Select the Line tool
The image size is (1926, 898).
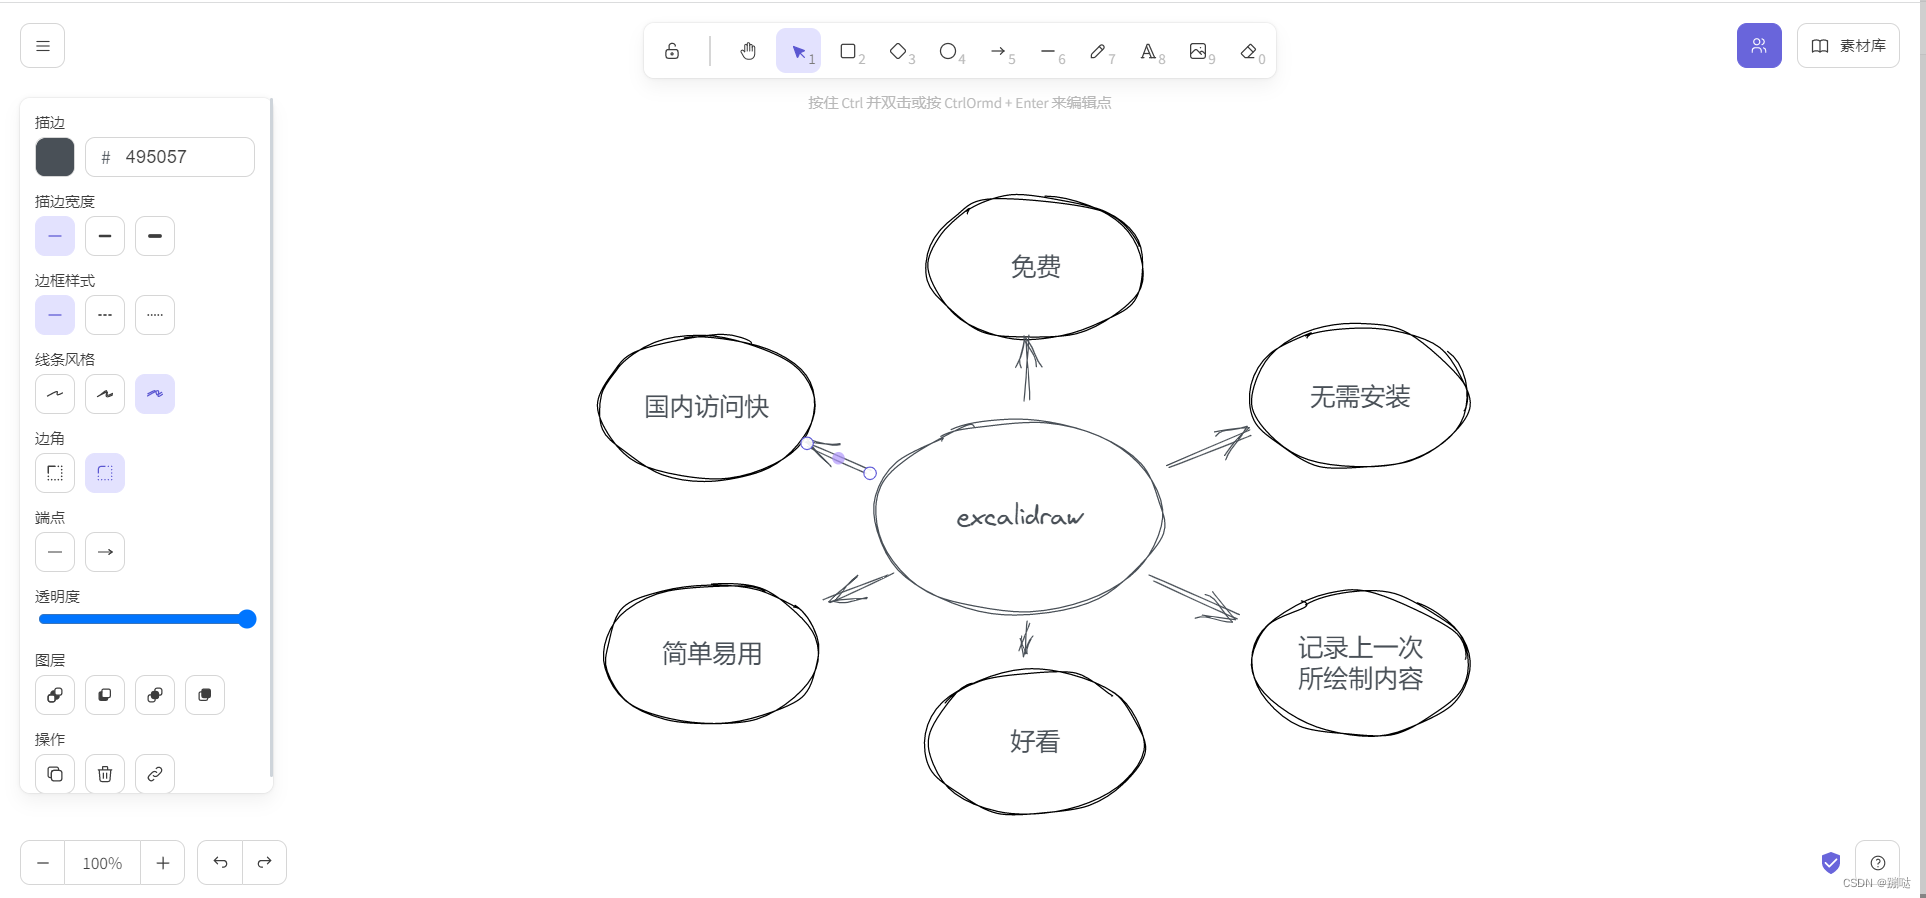tap(1048, 51)
